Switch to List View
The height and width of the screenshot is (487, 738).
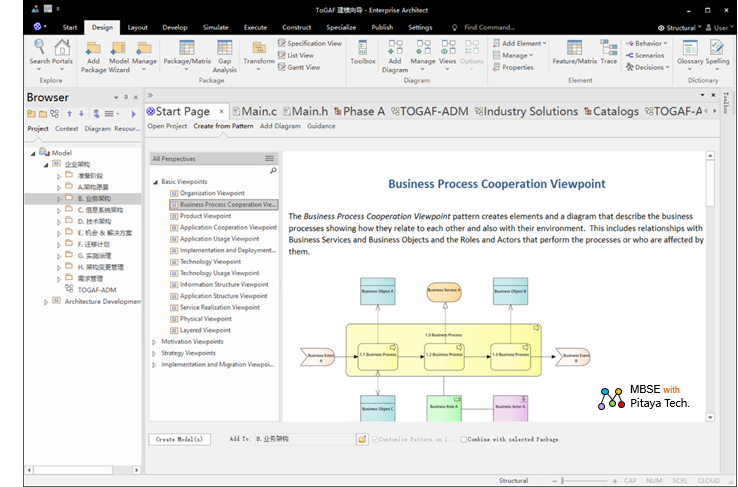(296, 55)
